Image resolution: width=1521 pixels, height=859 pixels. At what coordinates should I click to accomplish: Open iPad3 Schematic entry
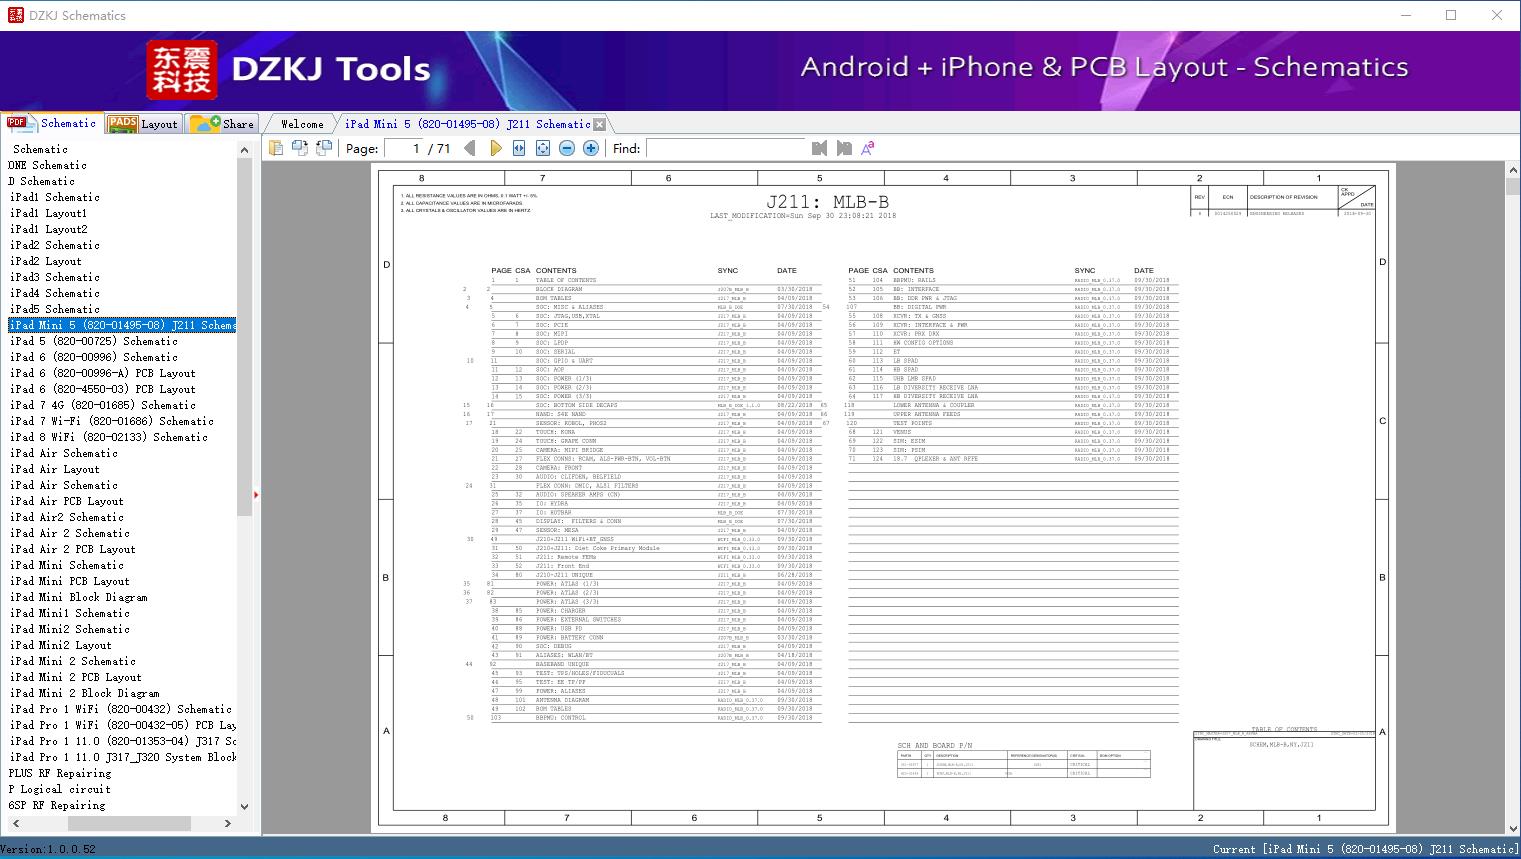point(55,277)
